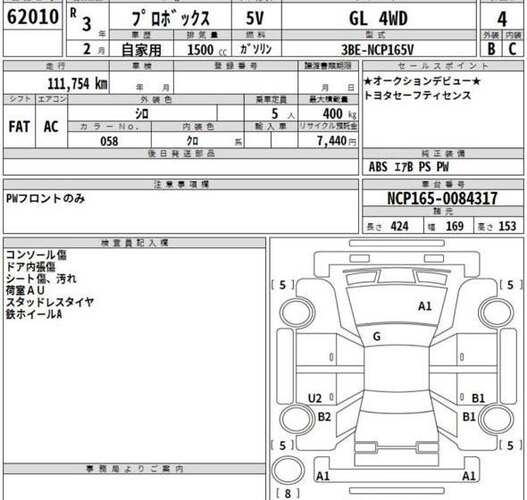Screen dimensions: 527x500
Task: Click the "登録番号" column header
Action: pyautogui.click(x=236, y=66)
